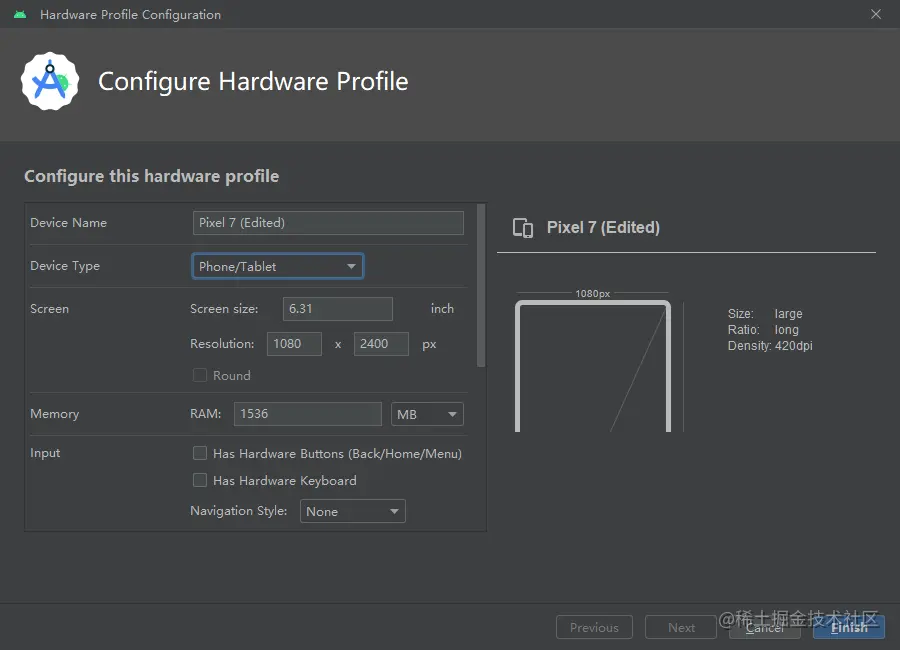Click the device screen preview outline

pos(593,366)
